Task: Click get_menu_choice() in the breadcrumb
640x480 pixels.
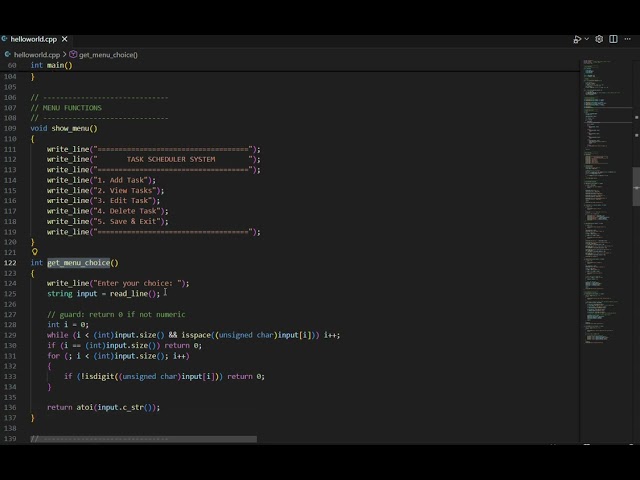Action: 108,55
